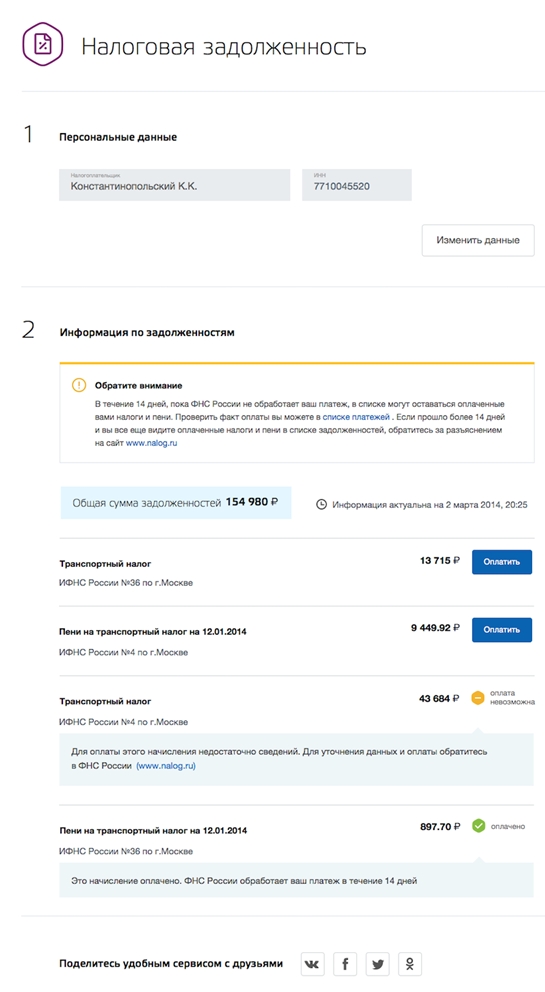Open the списке платежей link
The width and height of the screenshot is (545, 992).
tap(356, 418)
